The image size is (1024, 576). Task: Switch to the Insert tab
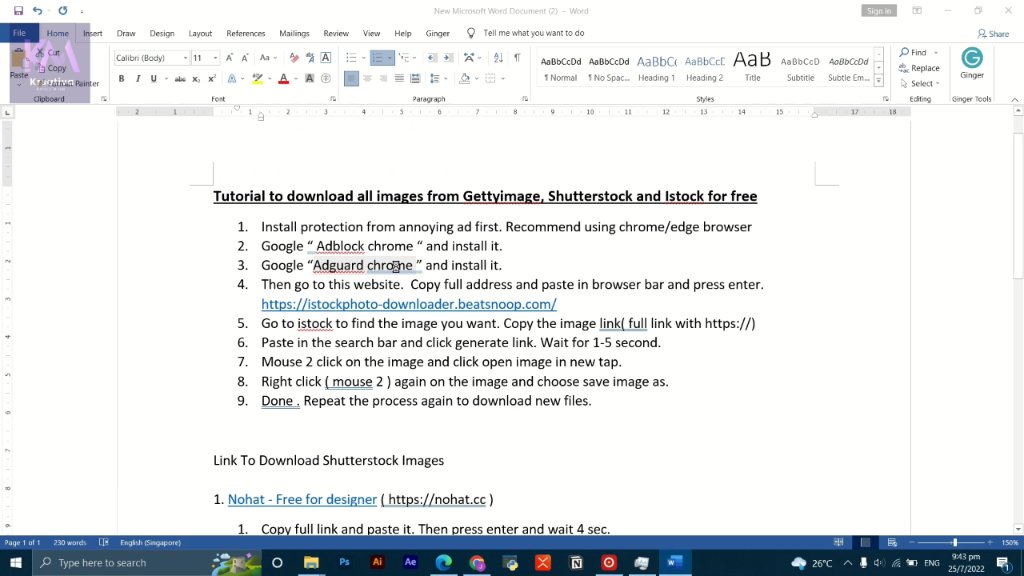93,33
